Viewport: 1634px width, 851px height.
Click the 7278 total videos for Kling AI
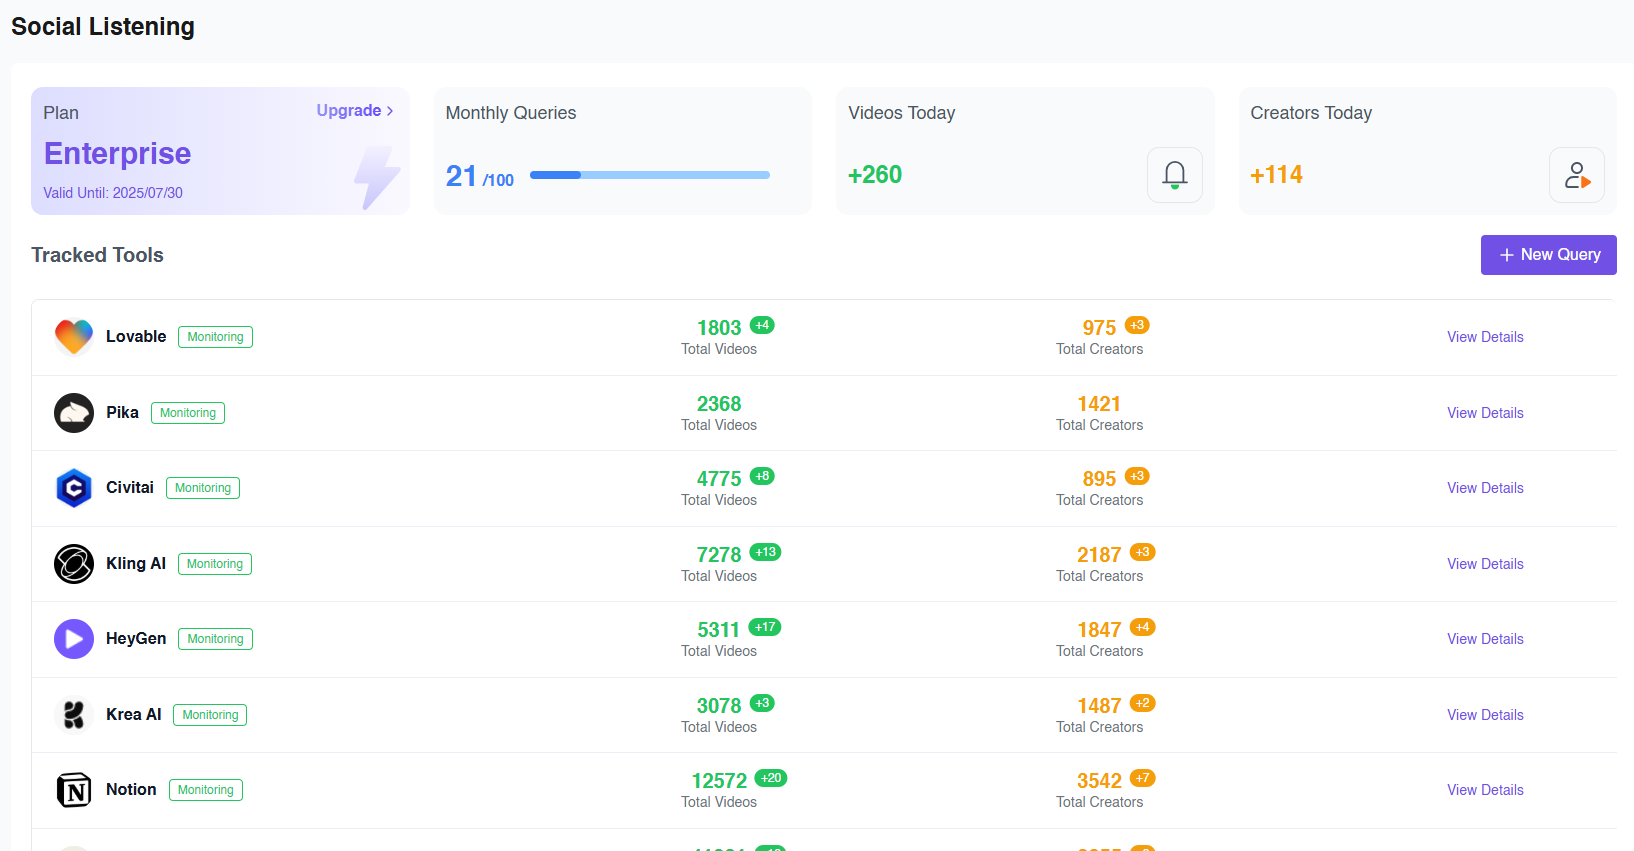click(719, 555)
